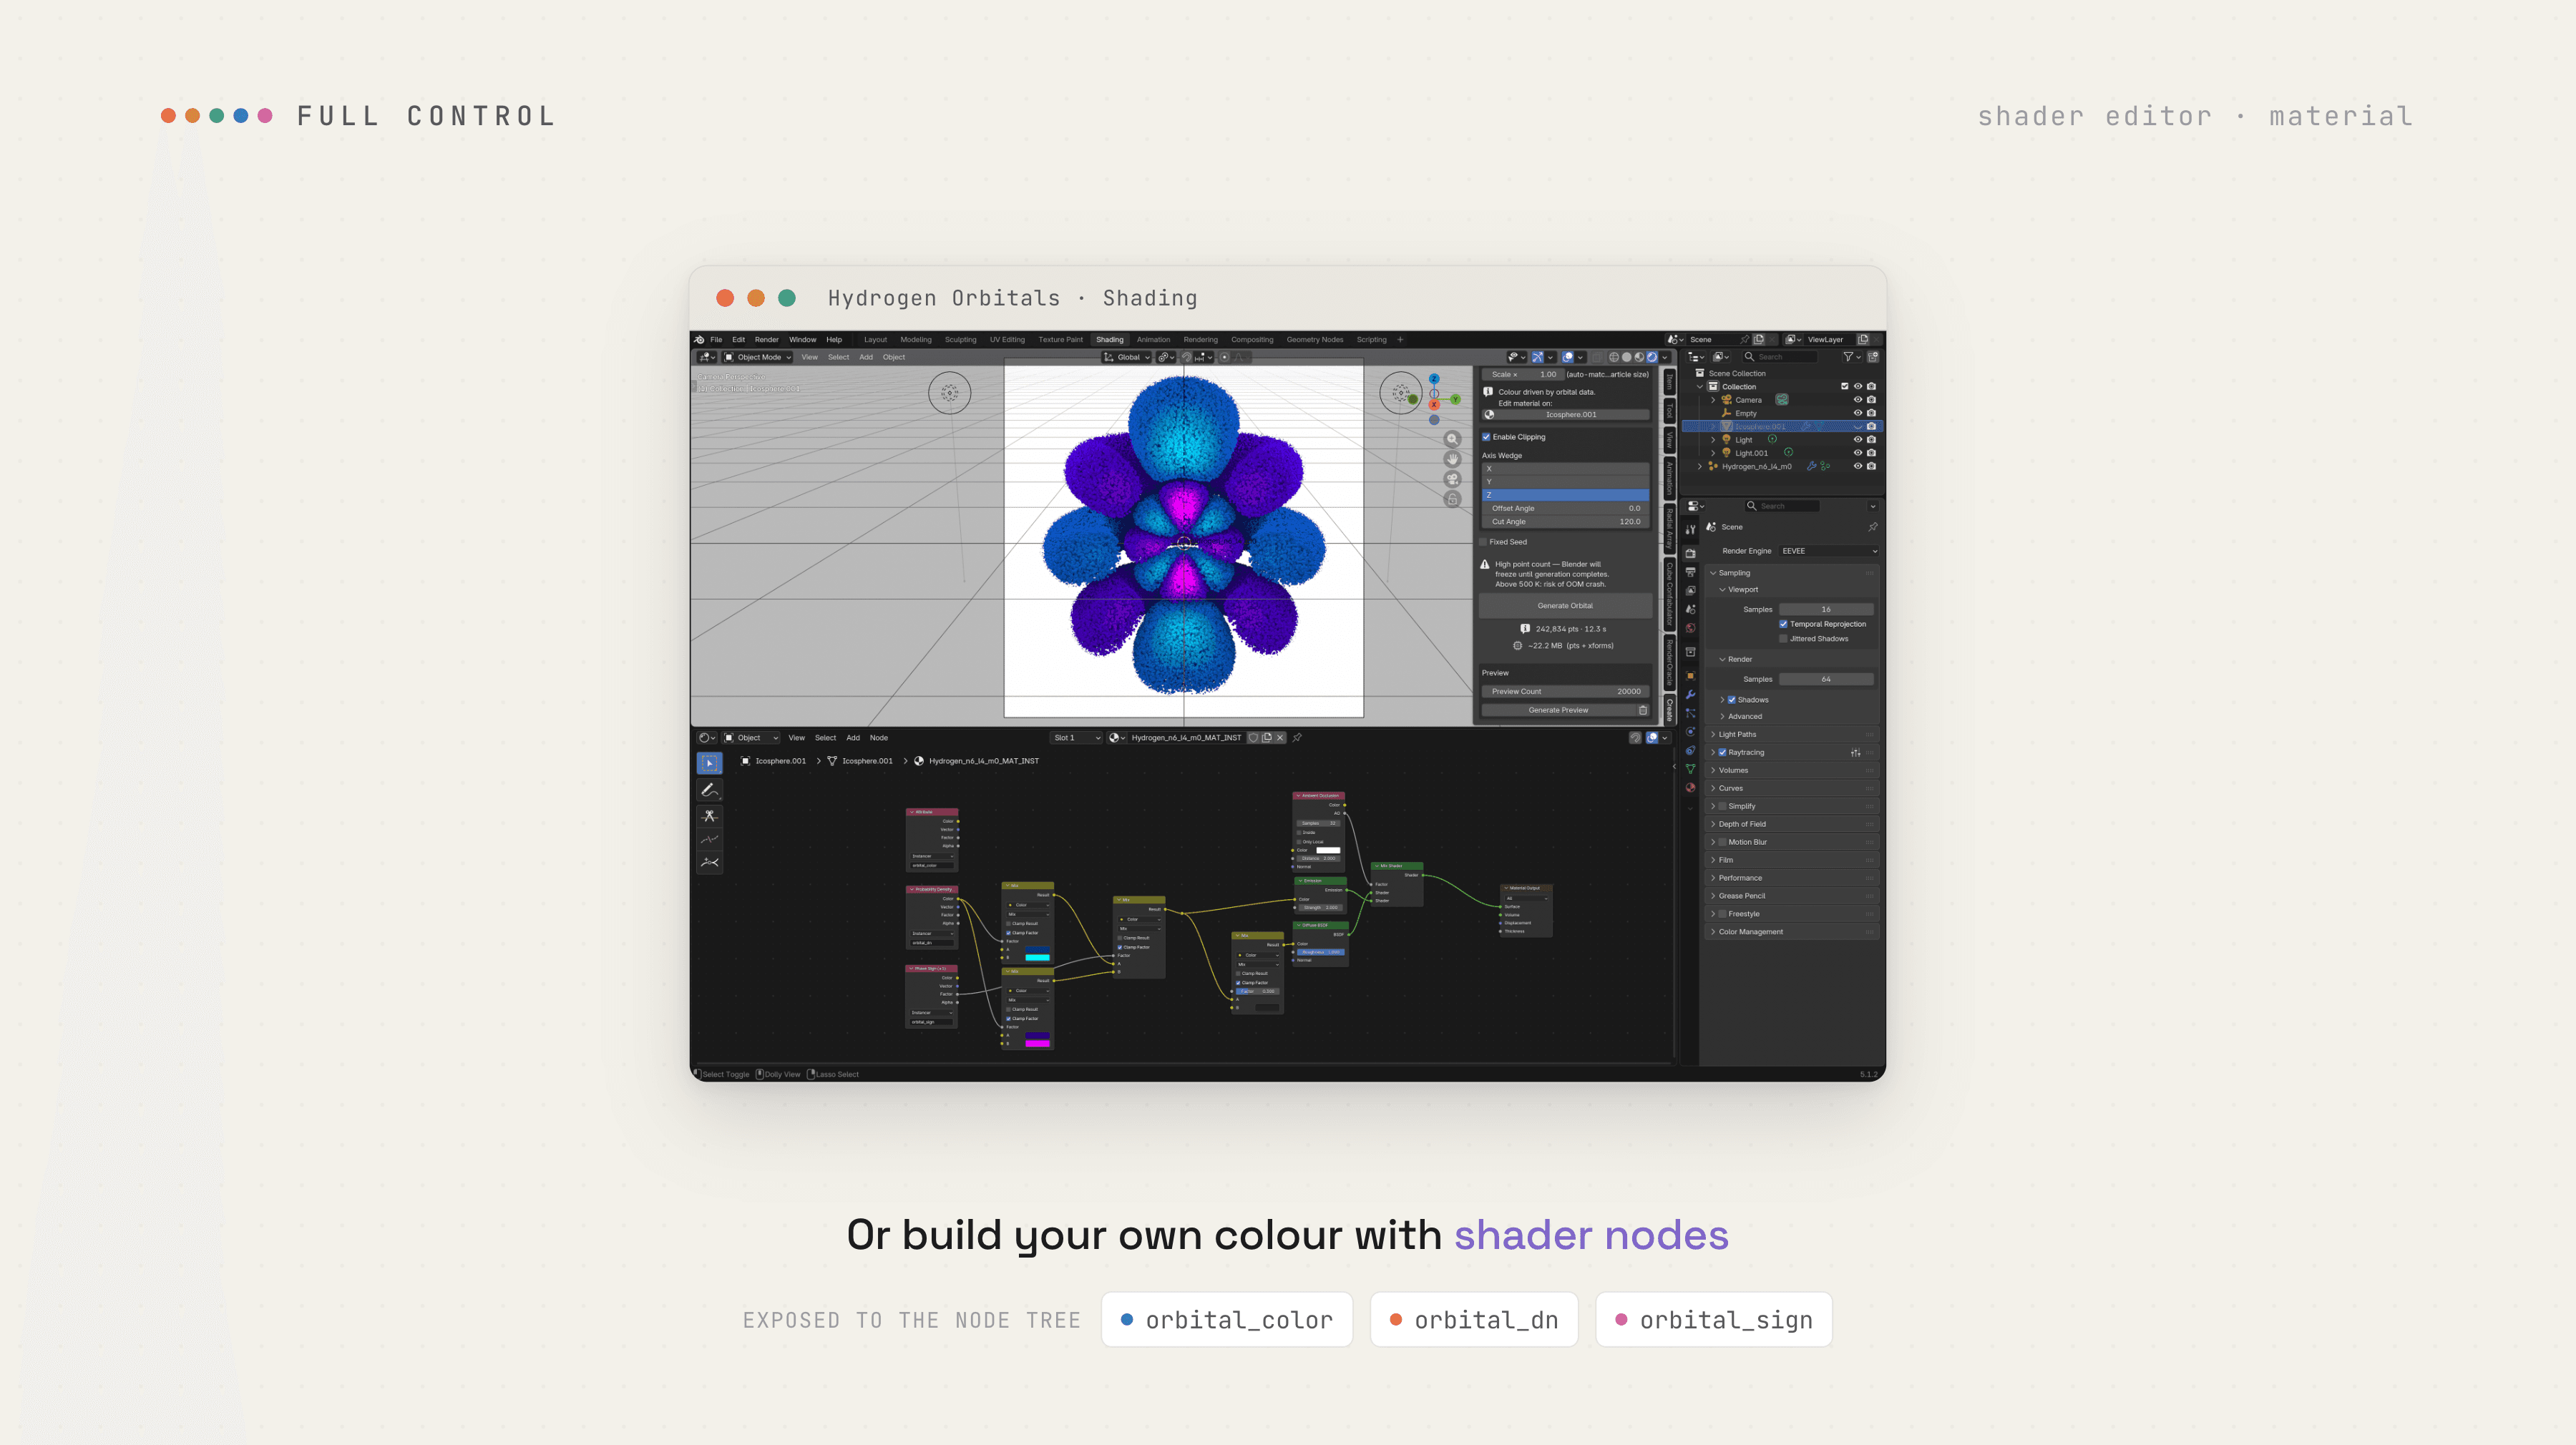Open the Particles properties tab icon
This screenshot has height=1445, width=2576.
(1690, 713)
